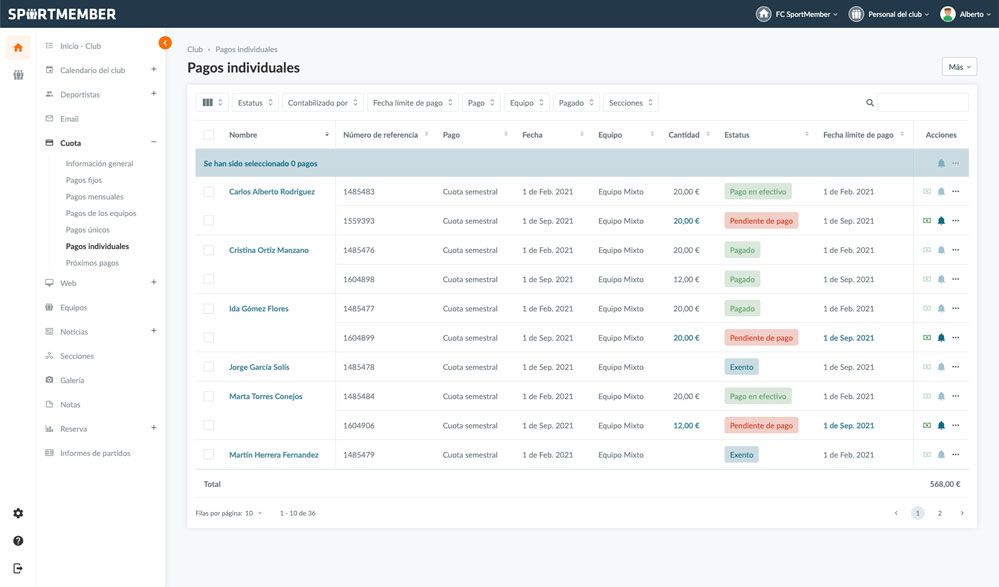Open more actions for payment 1485478
Image resolution: width=999 pixels, height=587 pixels.
point(956,366)
